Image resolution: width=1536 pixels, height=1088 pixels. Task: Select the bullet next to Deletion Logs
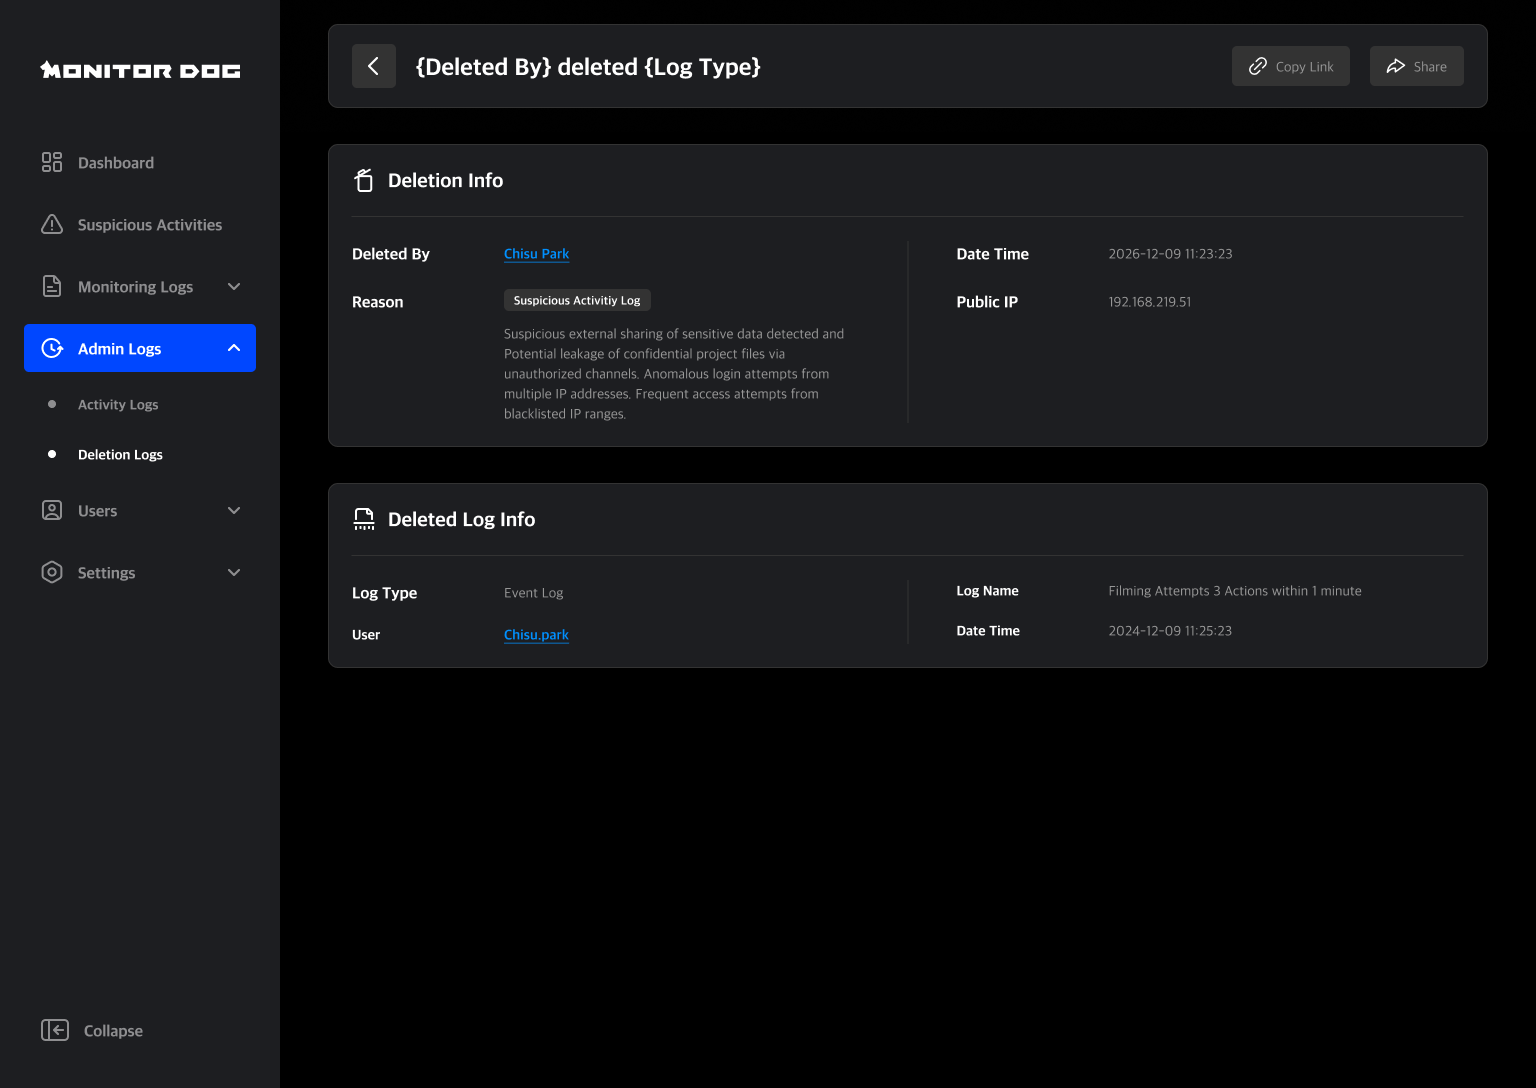pos(52,454)
